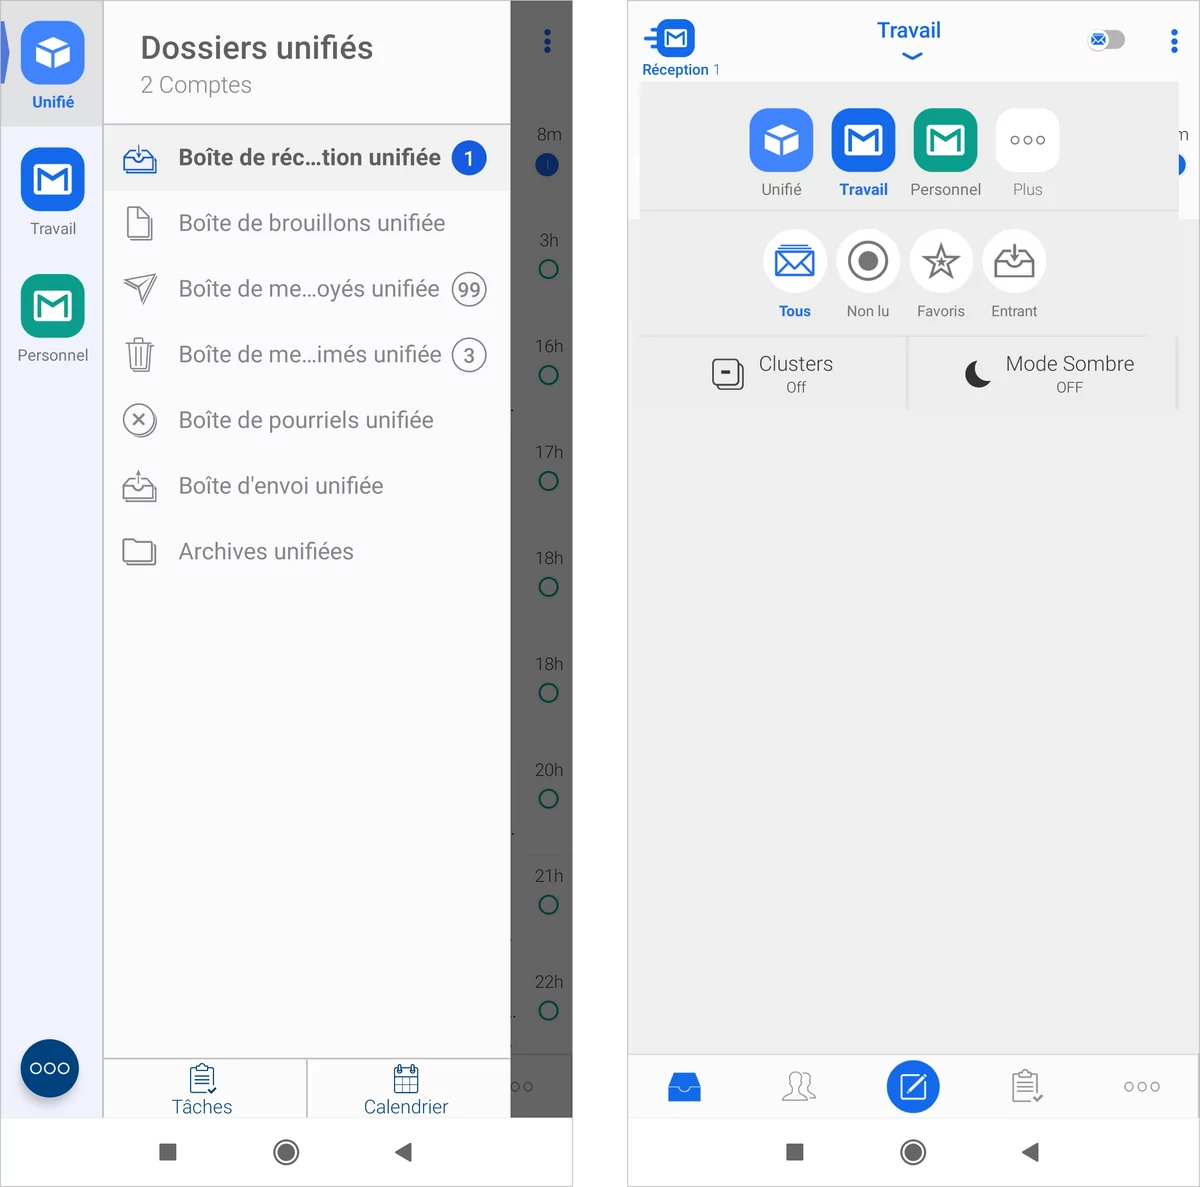Toggle read circle on the 20h email
Image resolution: width=1200 pixels, height=1187 pixels.
(548, 799)
